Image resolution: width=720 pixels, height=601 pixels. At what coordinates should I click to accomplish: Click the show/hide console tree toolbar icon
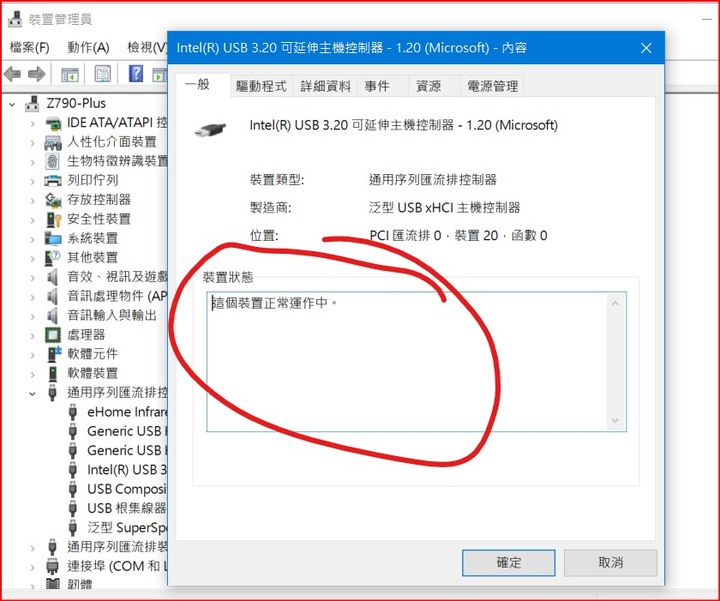70,74
